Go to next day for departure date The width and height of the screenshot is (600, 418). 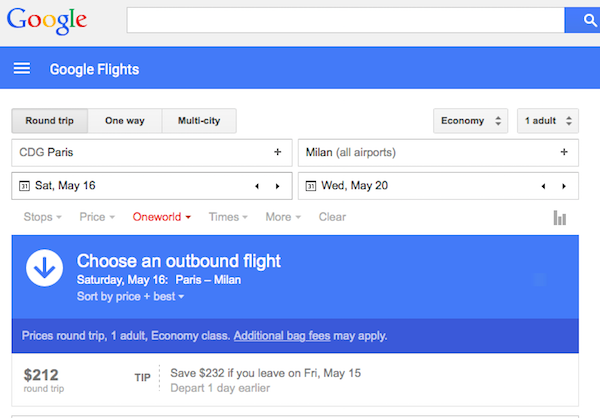pos(276,186)
